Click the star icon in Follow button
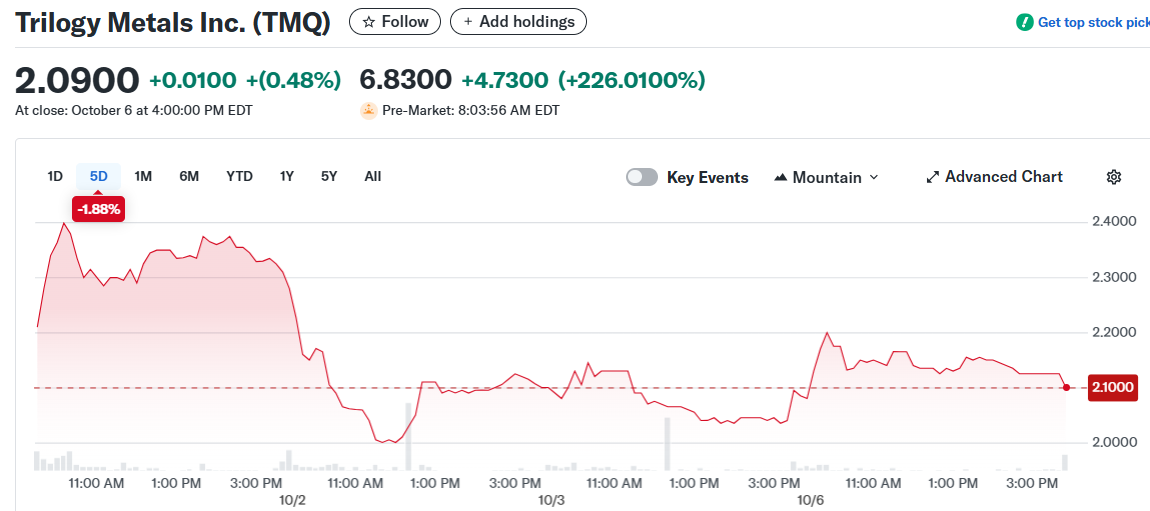Viewport: 1150px width, 511px height. [x=368, y=21]
